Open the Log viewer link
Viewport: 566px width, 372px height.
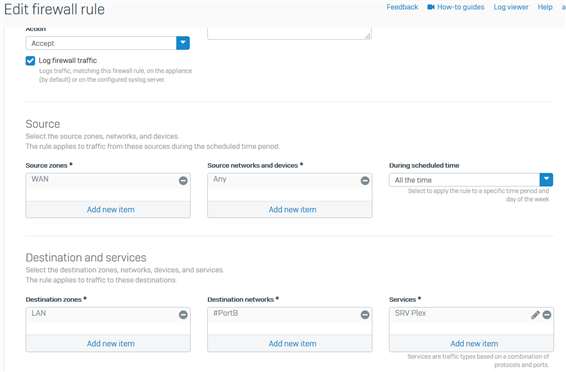pos(511,7)
